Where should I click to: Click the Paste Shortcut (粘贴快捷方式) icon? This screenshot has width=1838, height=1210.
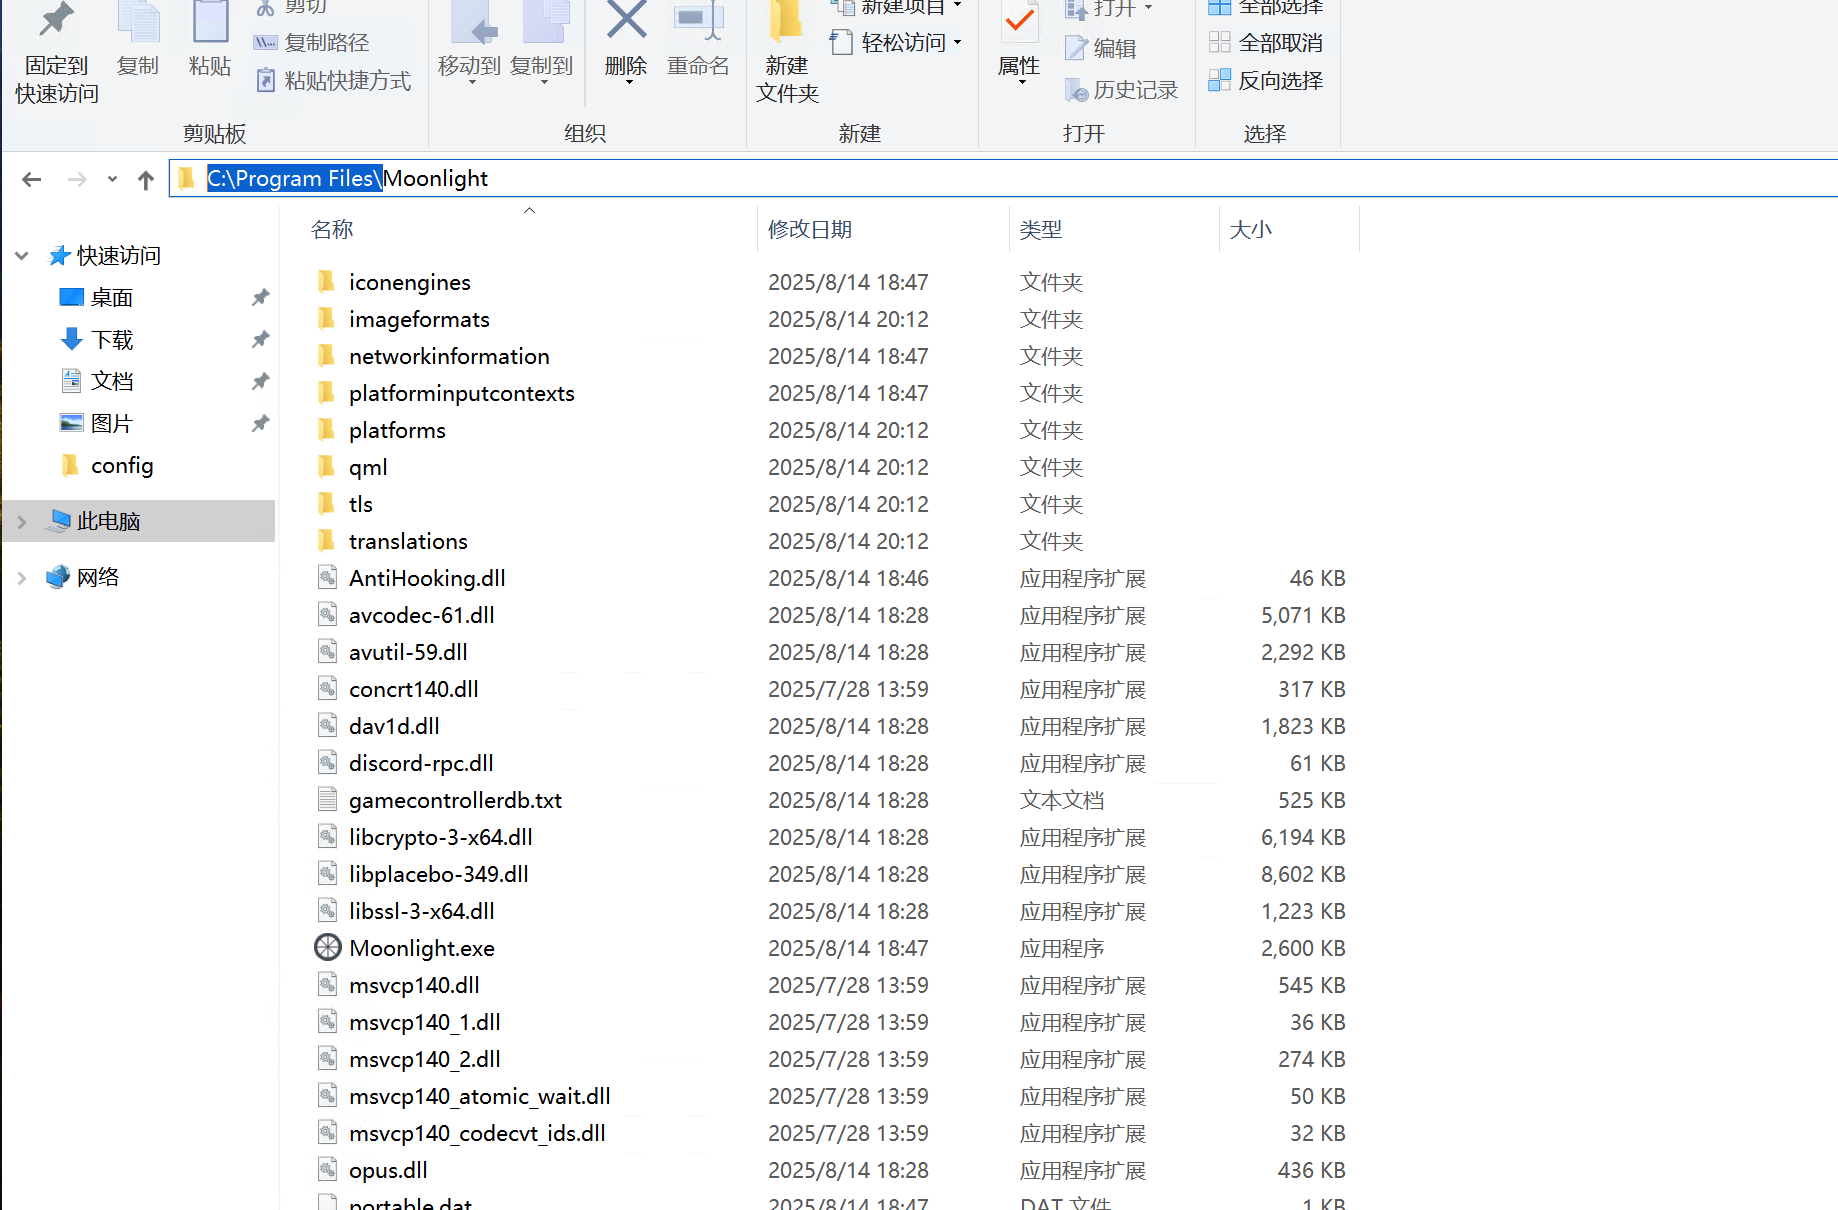coord(266,81)
